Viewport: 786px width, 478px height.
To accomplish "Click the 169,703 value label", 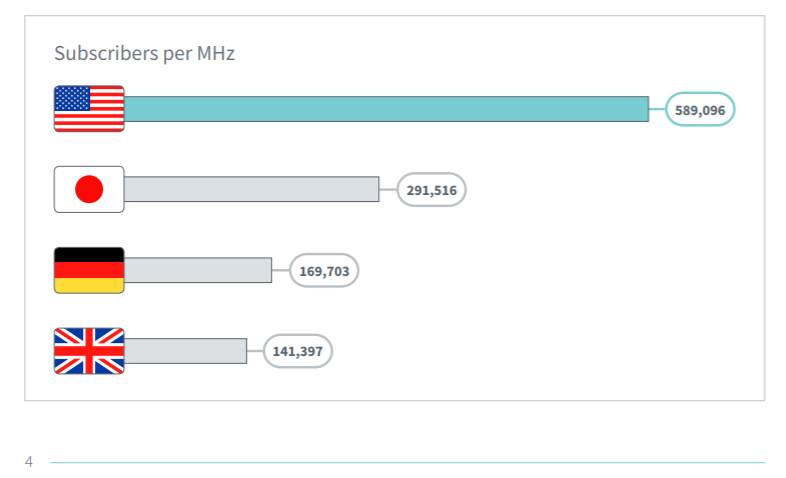I will pos(324,270).
